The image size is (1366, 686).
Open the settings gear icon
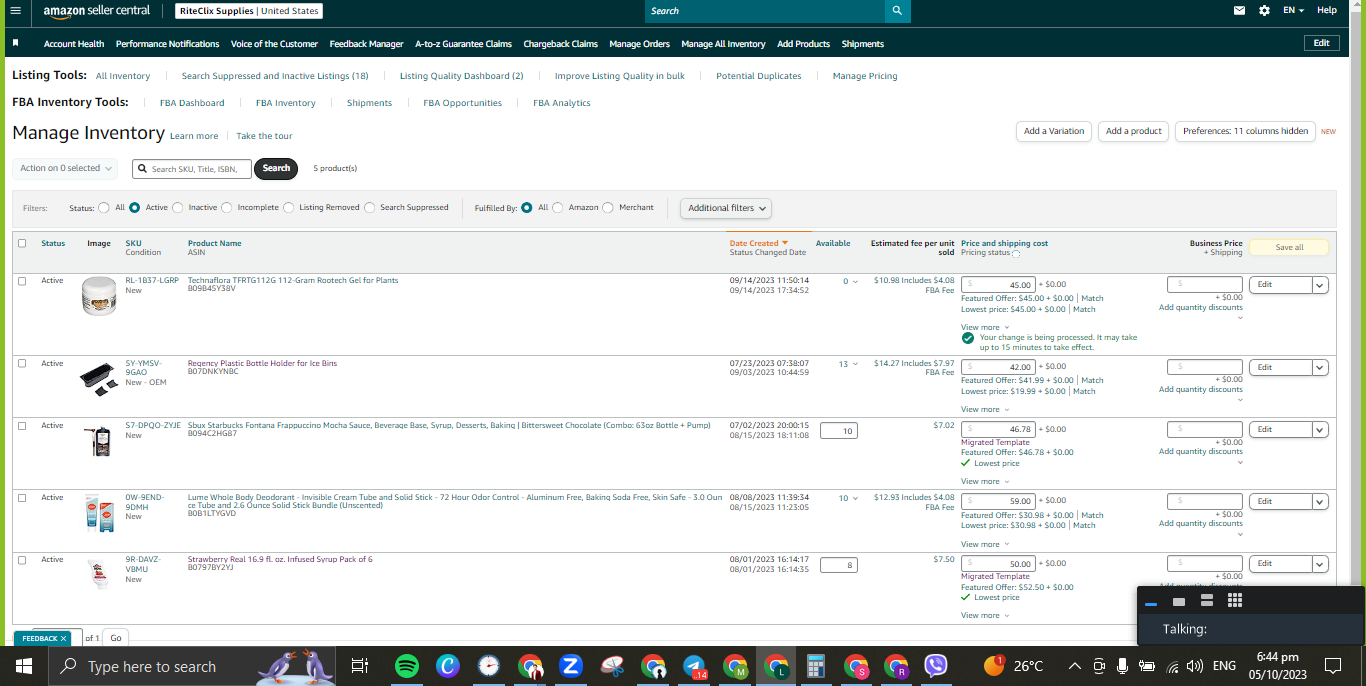pyautogui.click(x=1265, y=10)
